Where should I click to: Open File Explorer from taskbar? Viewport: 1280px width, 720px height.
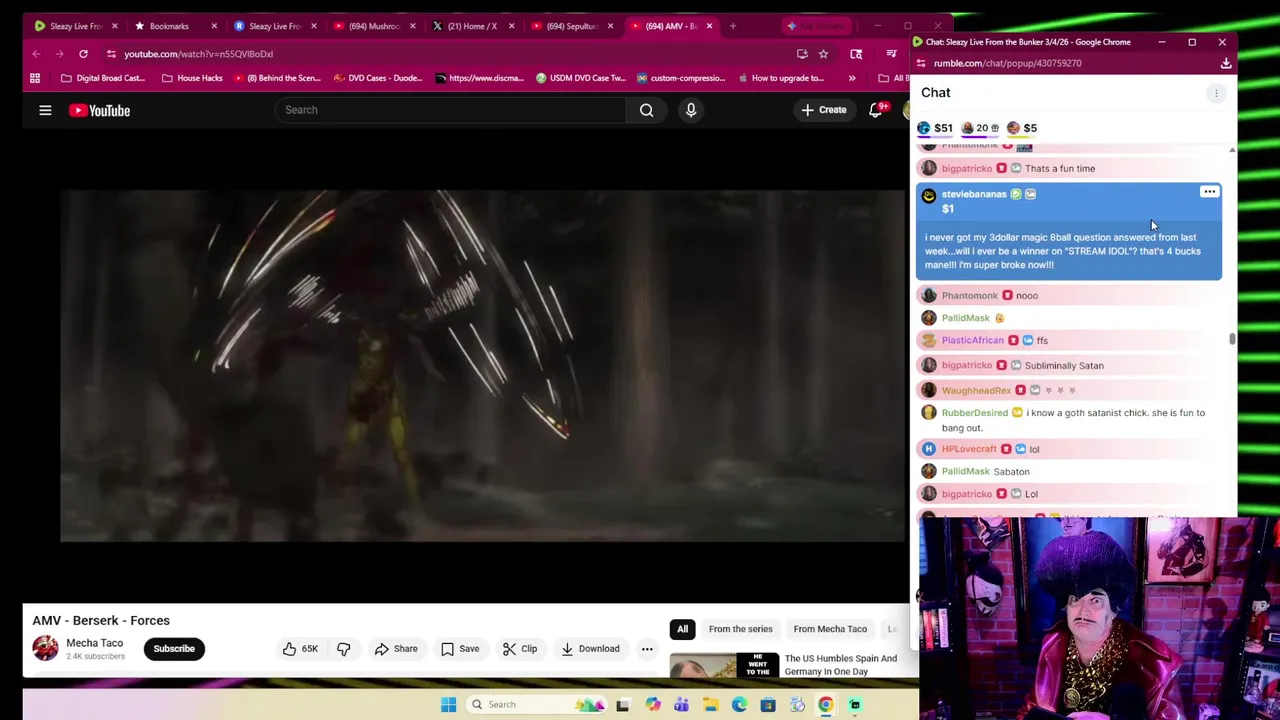coord(710,705)
